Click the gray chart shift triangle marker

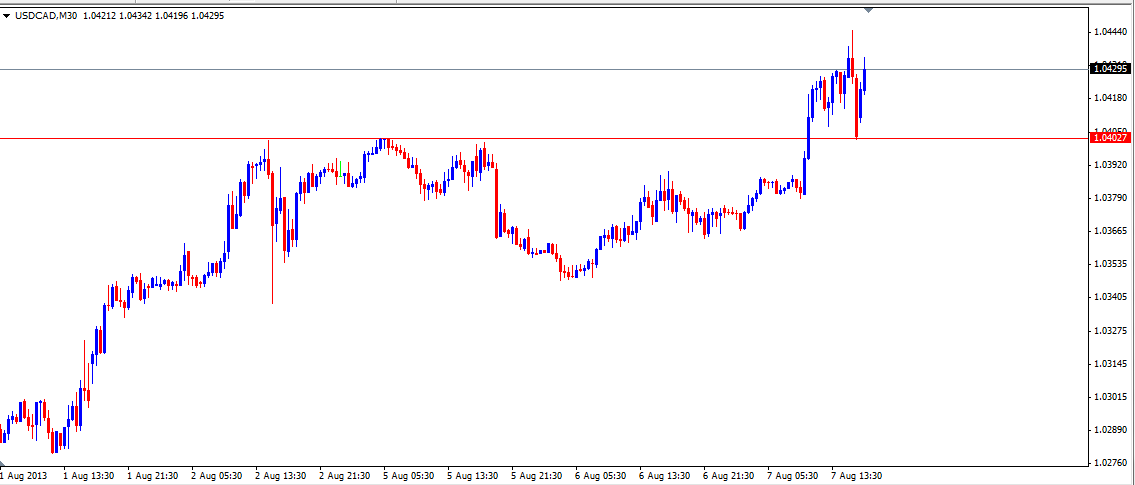868,10
